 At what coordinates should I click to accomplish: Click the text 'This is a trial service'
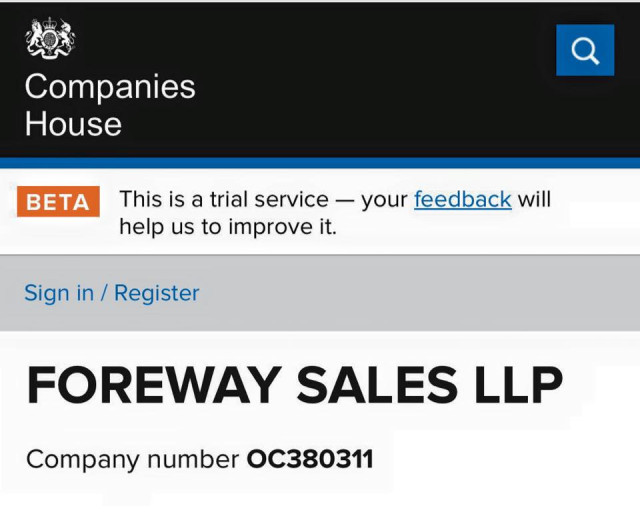[x=223, y=199]
